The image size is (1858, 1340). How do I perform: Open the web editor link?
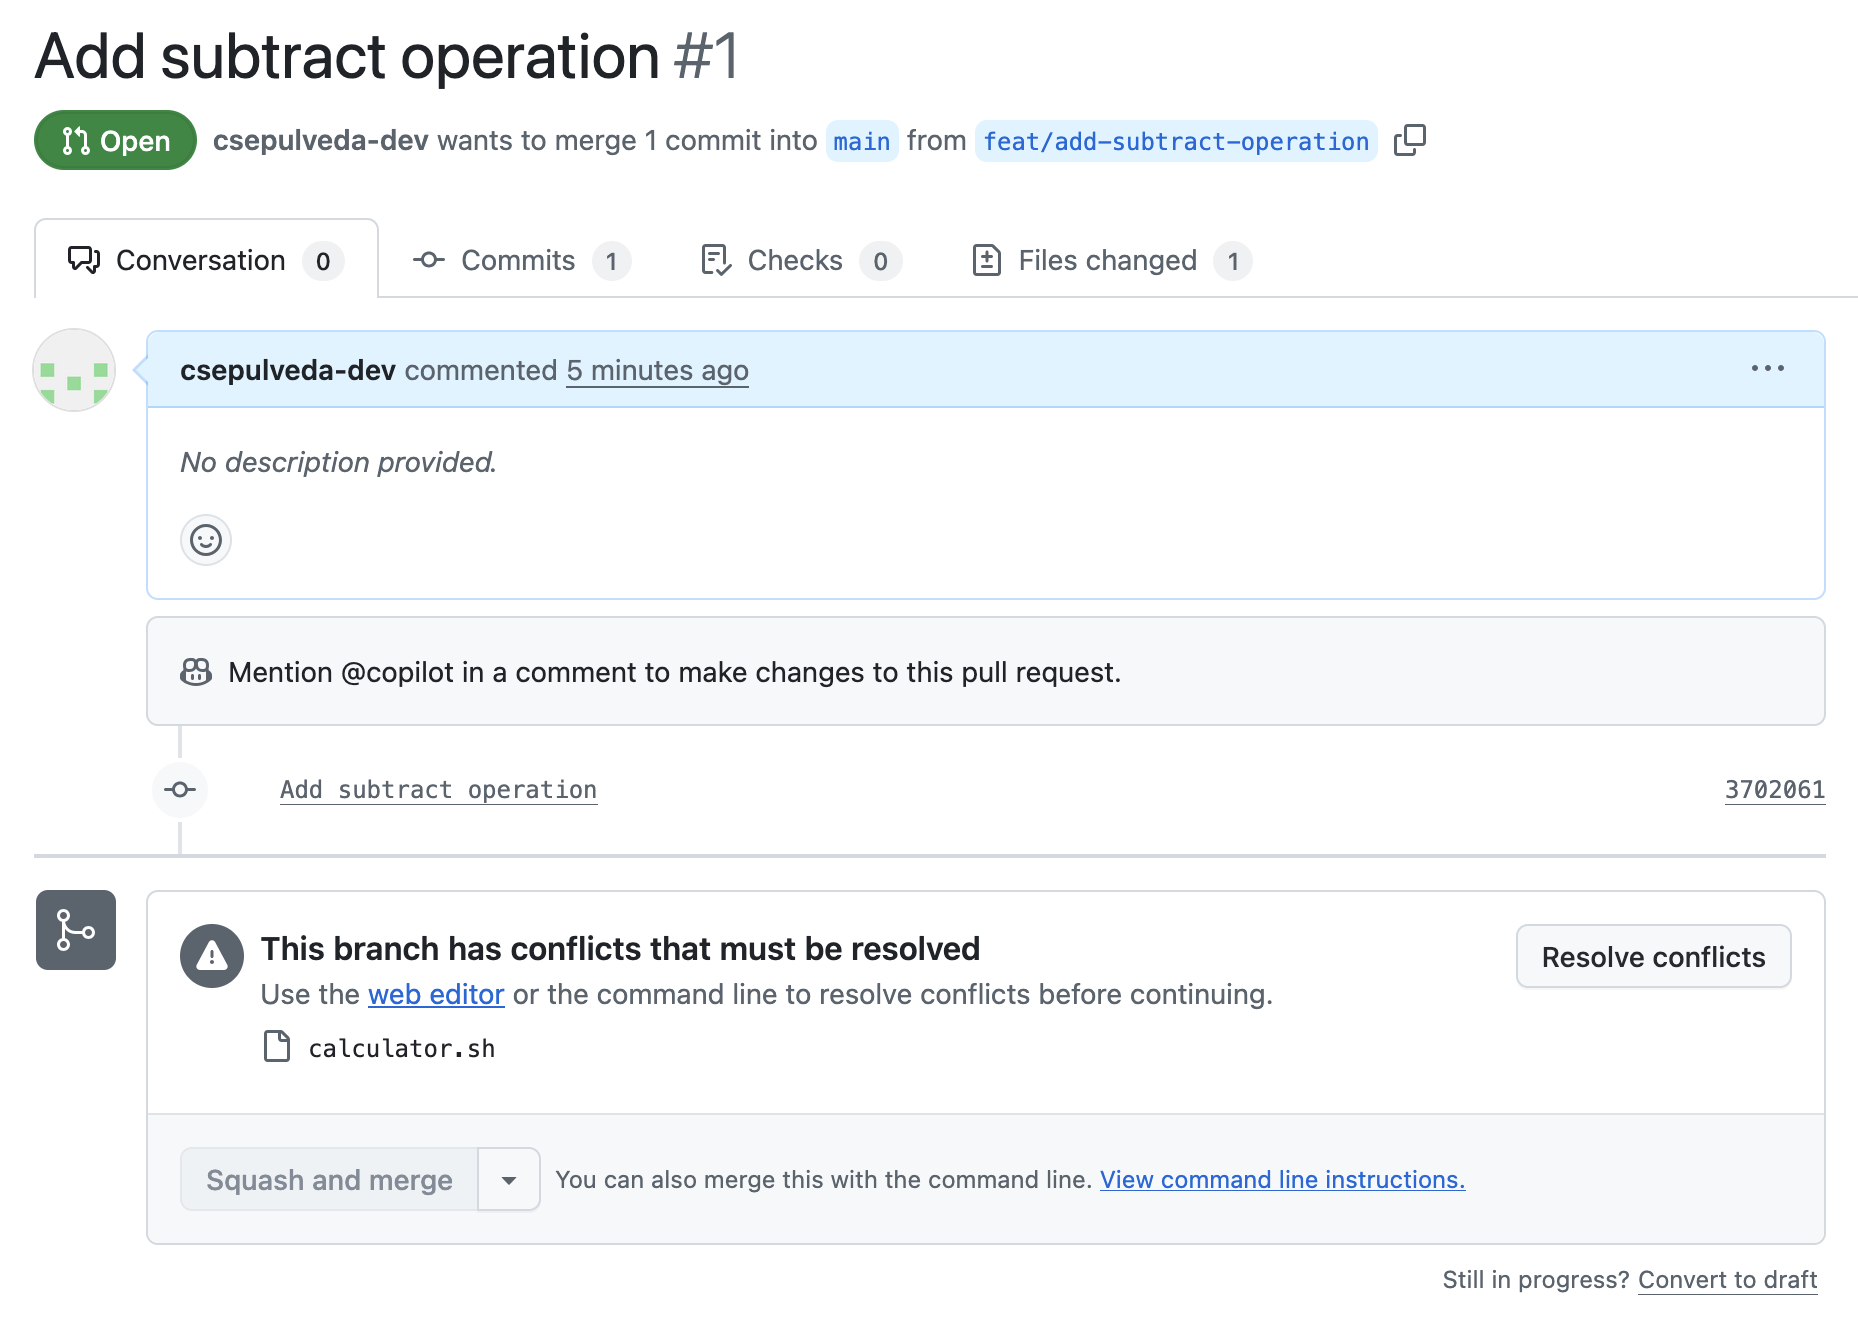click(436, 995)
